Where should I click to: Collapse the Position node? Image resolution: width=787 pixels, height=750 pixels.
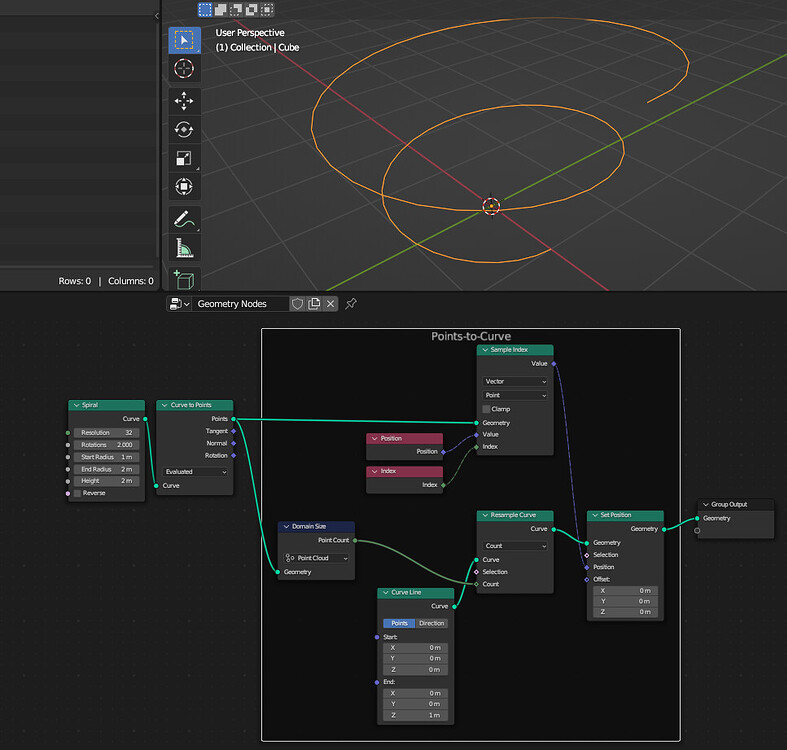[x=374, y=439]
